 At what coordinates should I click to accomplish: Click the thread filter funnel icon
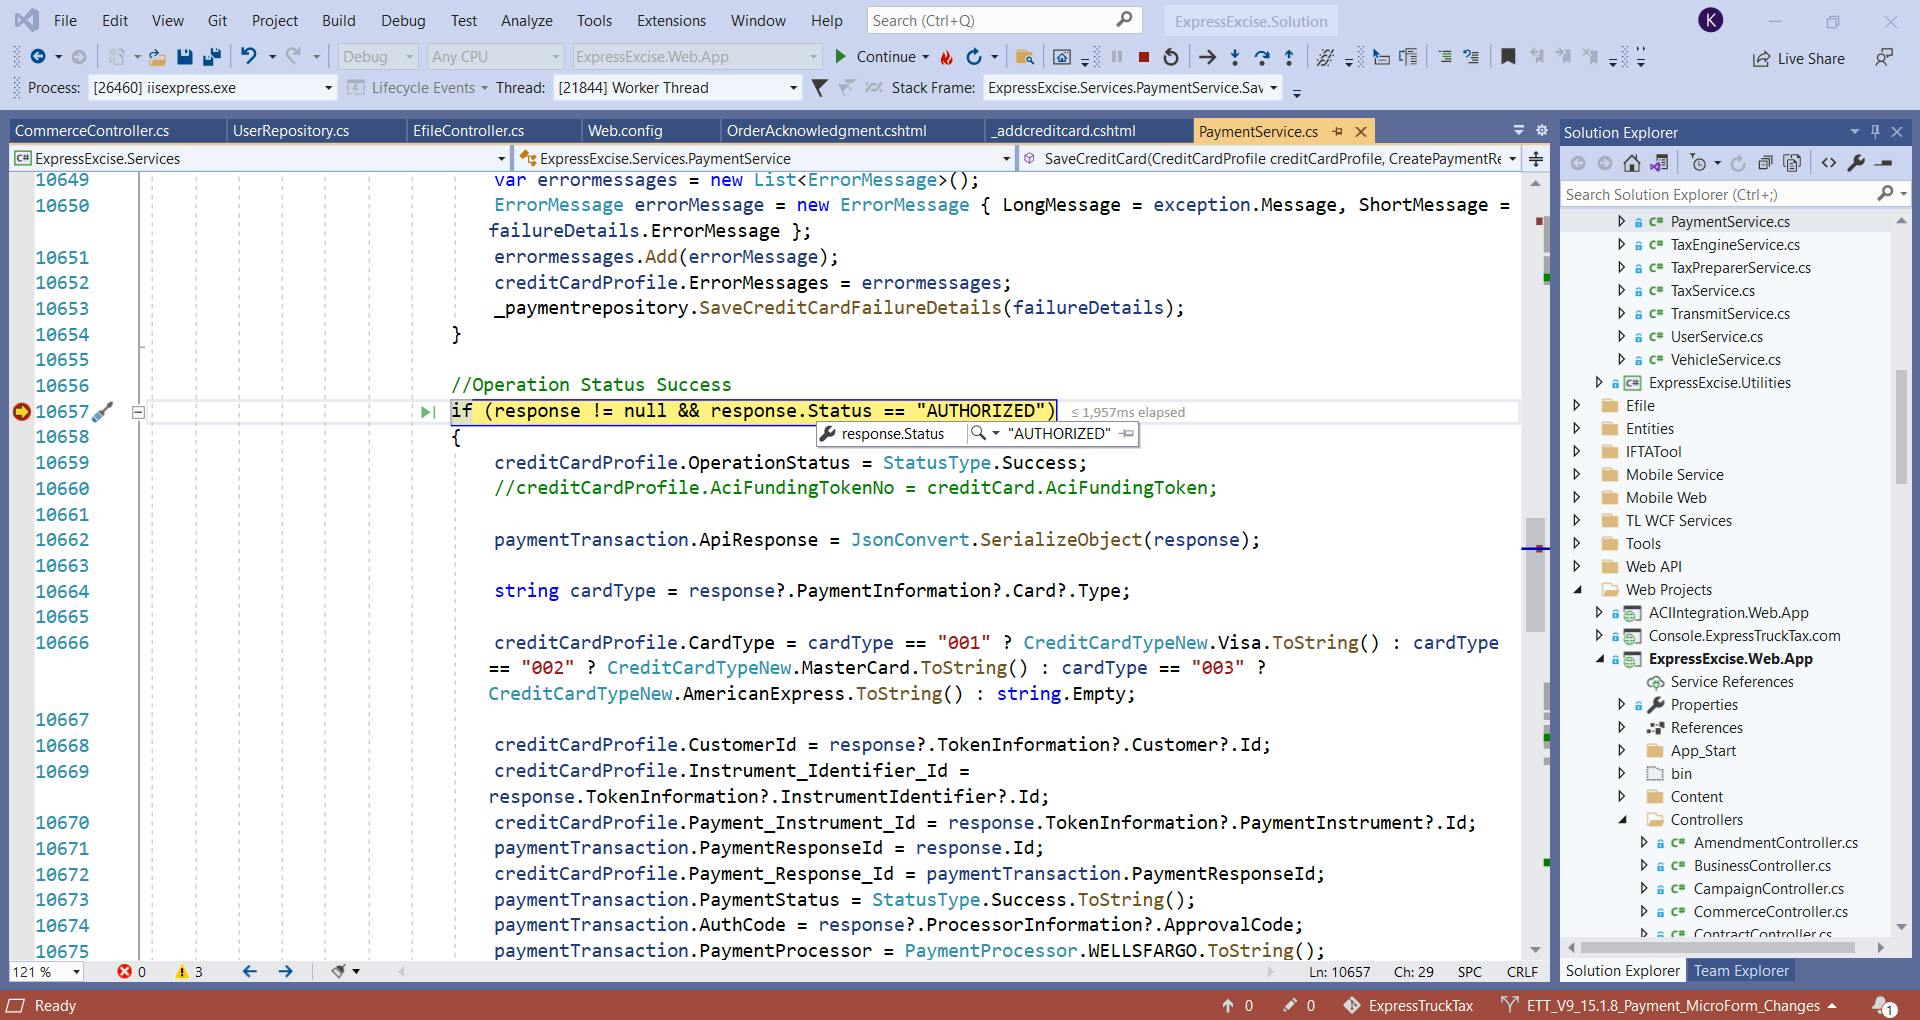819,88
